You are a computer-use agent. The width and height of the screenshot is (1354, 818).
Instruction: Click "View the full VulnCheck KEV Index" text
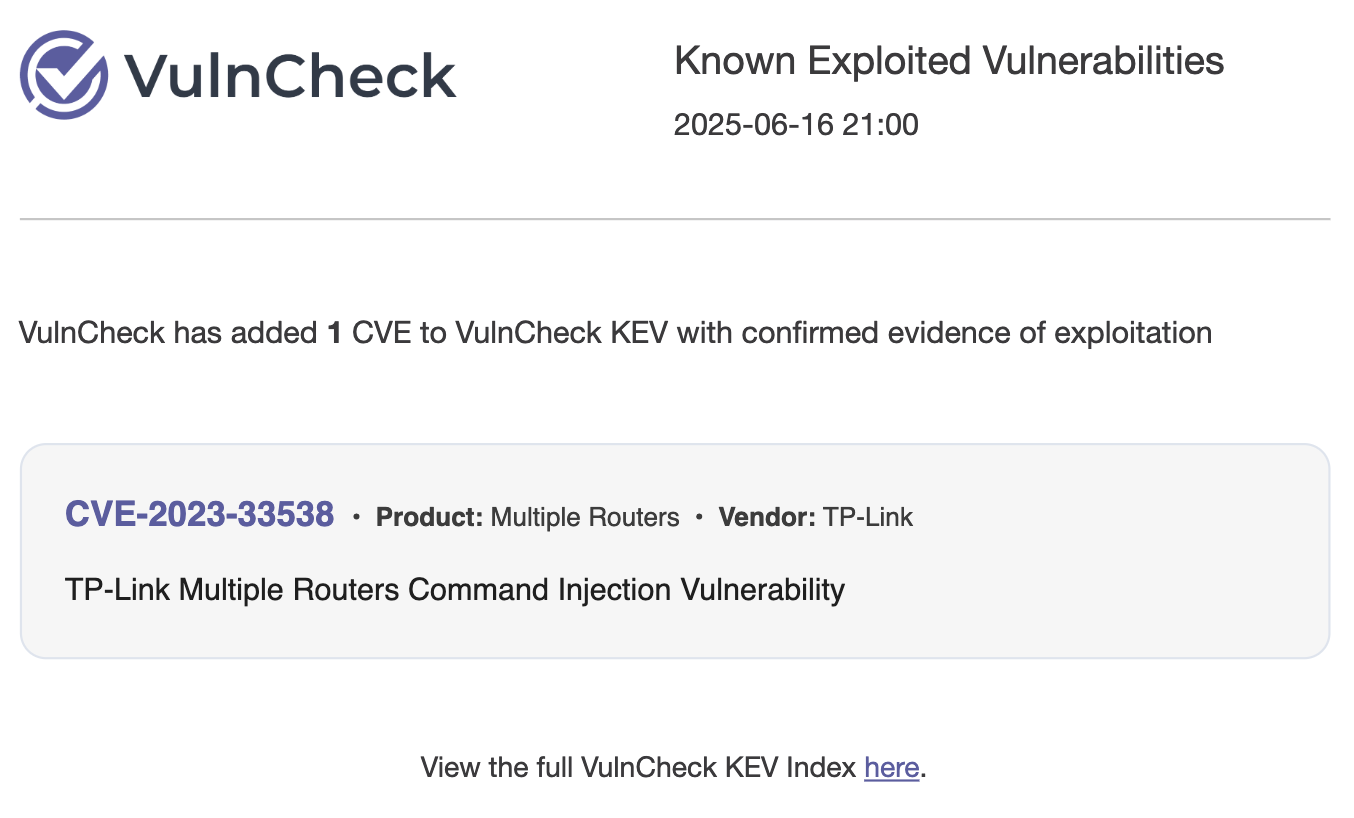(638, 768)
